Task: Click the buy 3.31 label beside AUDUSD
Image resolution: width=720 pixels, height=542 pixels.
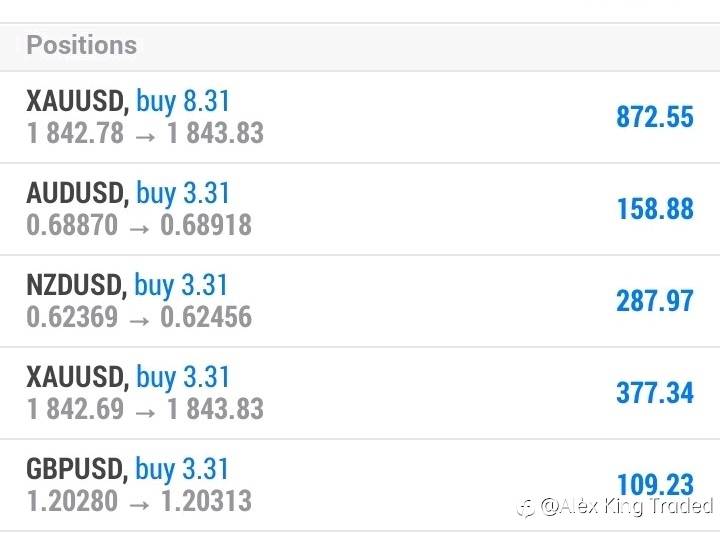Action: (x=183, y=193)
